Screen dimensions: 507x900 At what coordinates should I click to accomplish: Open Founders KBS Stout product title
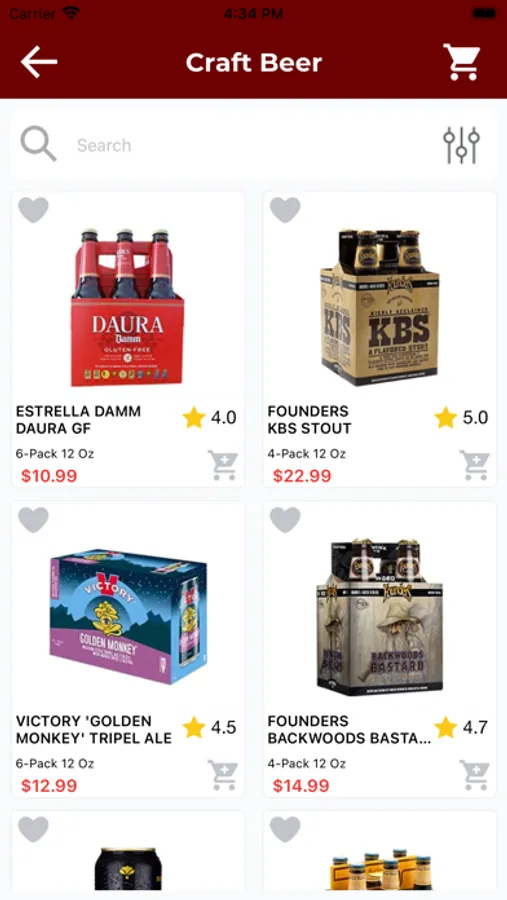309,420
